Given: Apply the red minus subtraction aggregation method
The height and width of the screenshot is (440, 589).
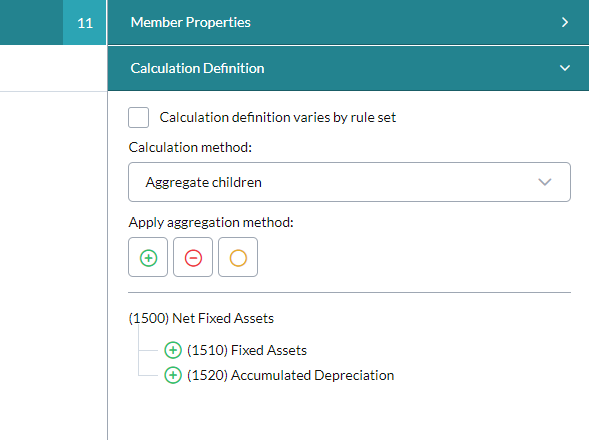Looking at the screenshot, I should pos(193,257).
